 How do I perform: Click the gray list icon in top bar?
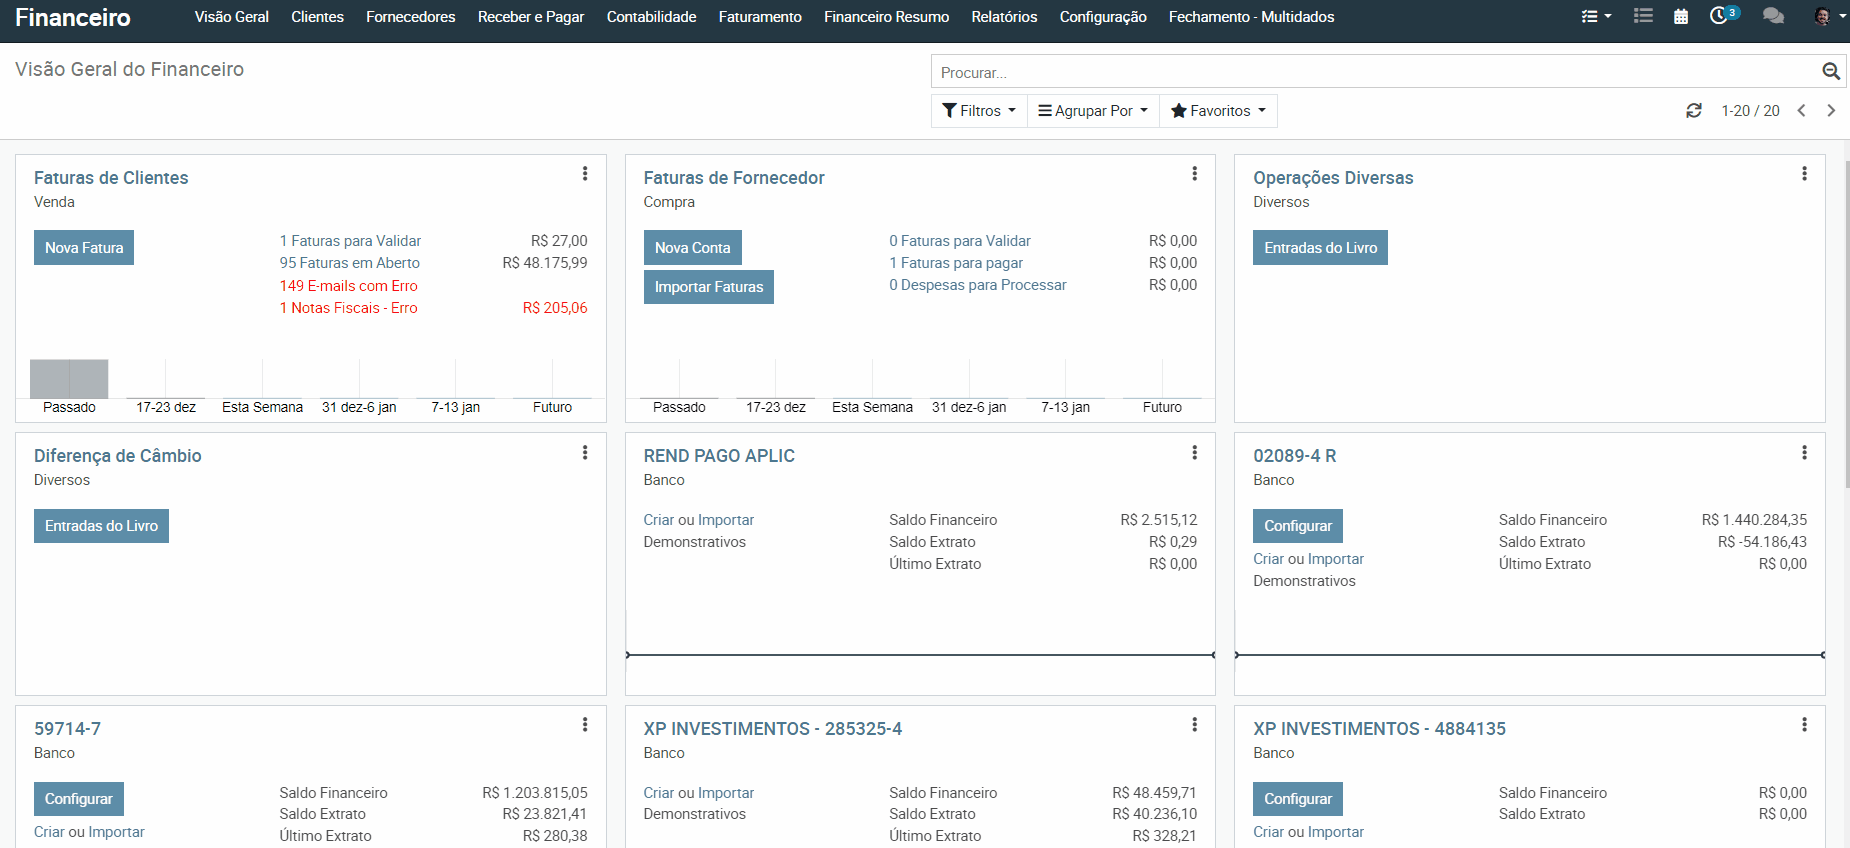pyautogui.click(x=1643, y=17)
